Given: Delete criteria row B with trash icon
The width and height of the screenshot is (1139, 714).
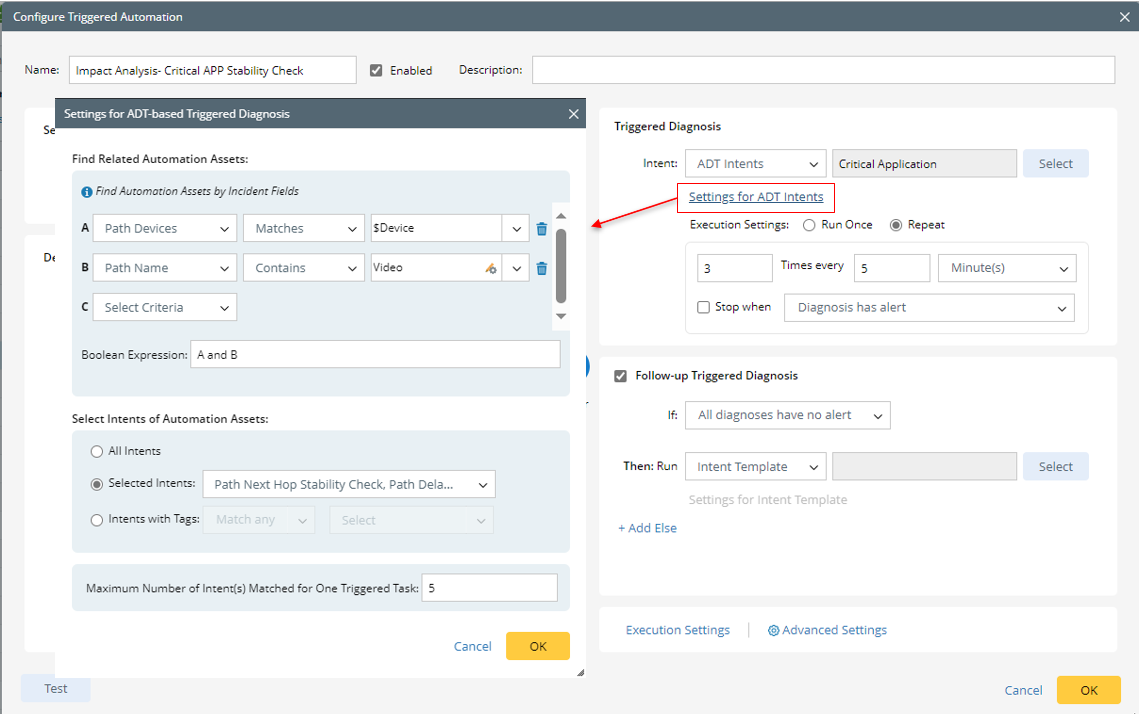Looking at the screenshot, I should 541,268.
